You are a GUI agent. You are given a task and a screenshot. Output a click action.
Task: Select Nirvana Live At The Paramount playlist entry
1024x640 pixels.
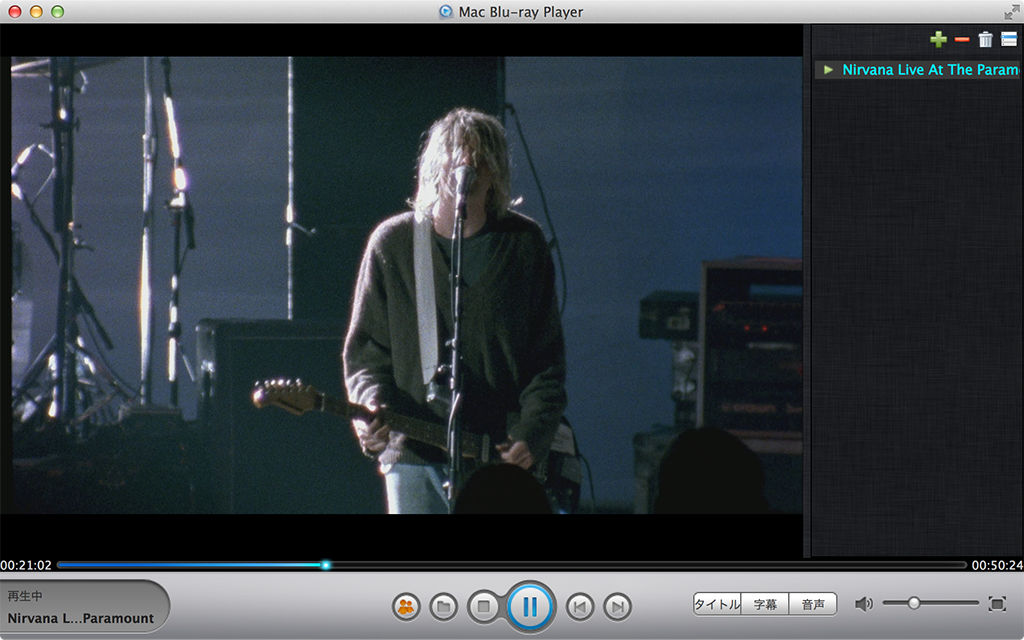point(918,70)
